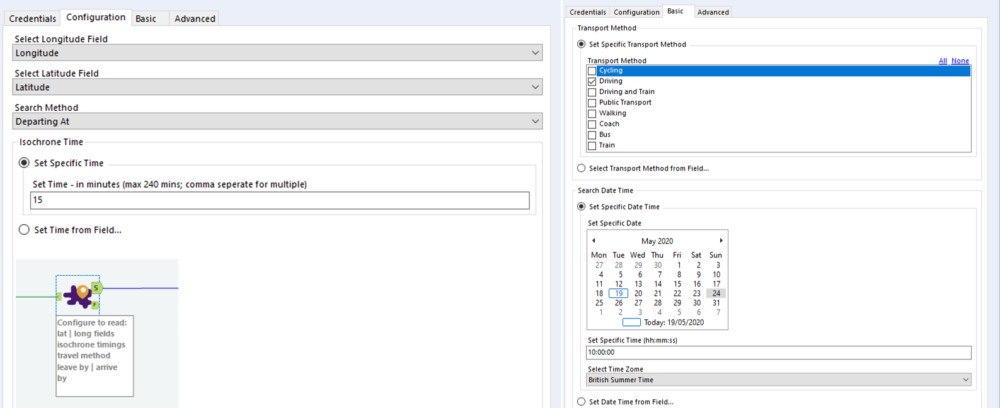Select May 24 in the calendar

tap(716, 293)
